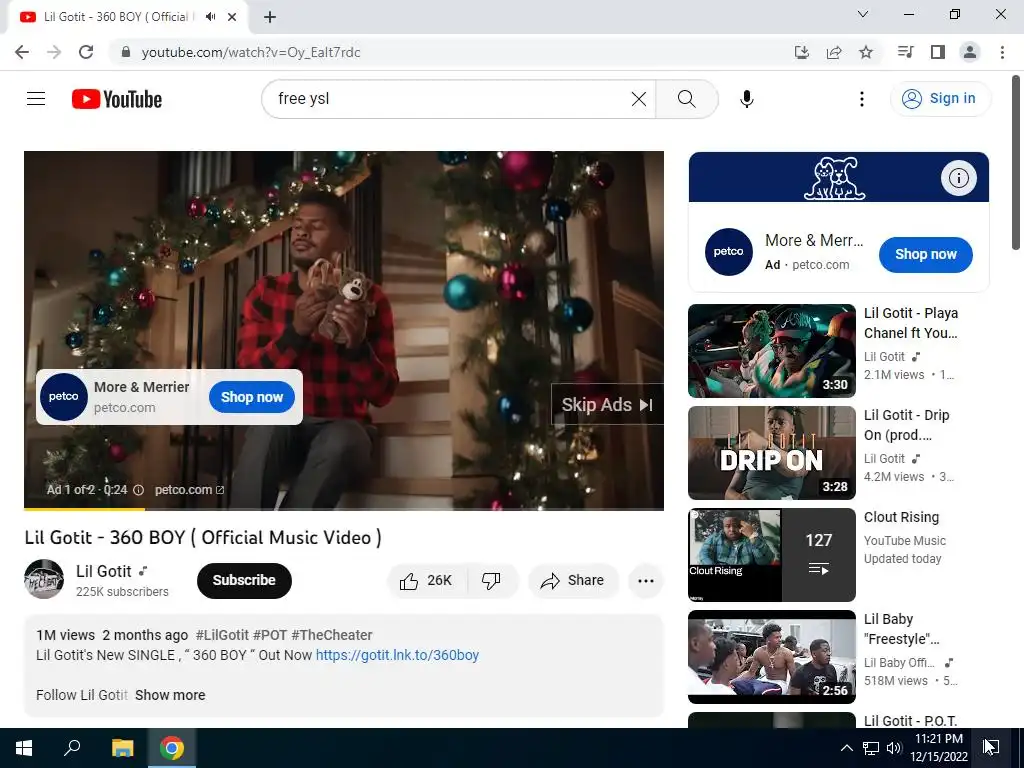Screen dimensions: 1024x768
Task: Click the petco logo on ad overlay
Action: (63, 396)
